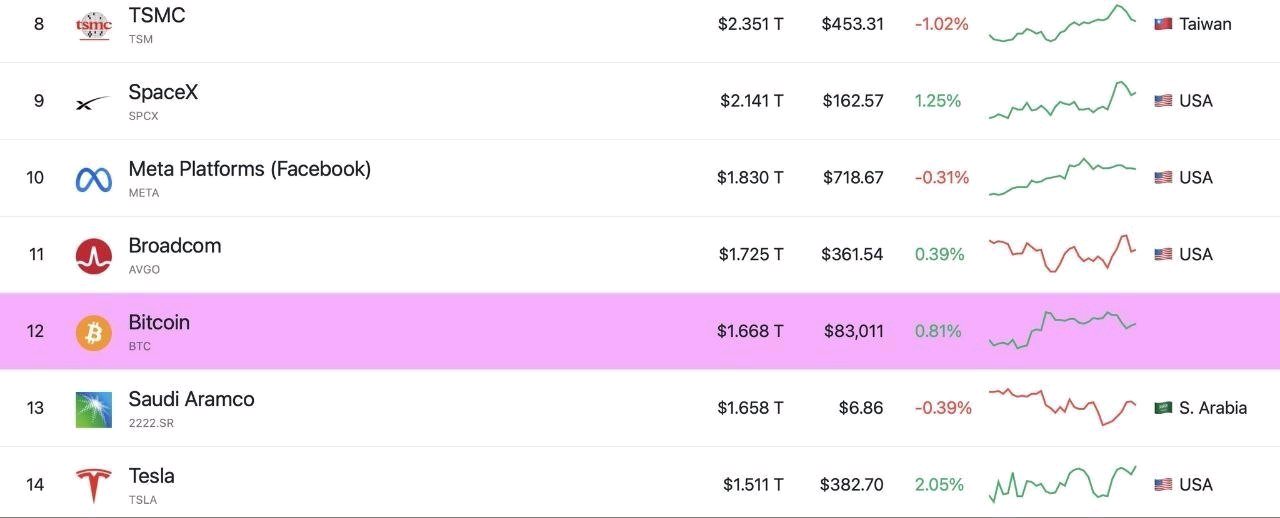Open the TSMC company name link

pos(157,16)
